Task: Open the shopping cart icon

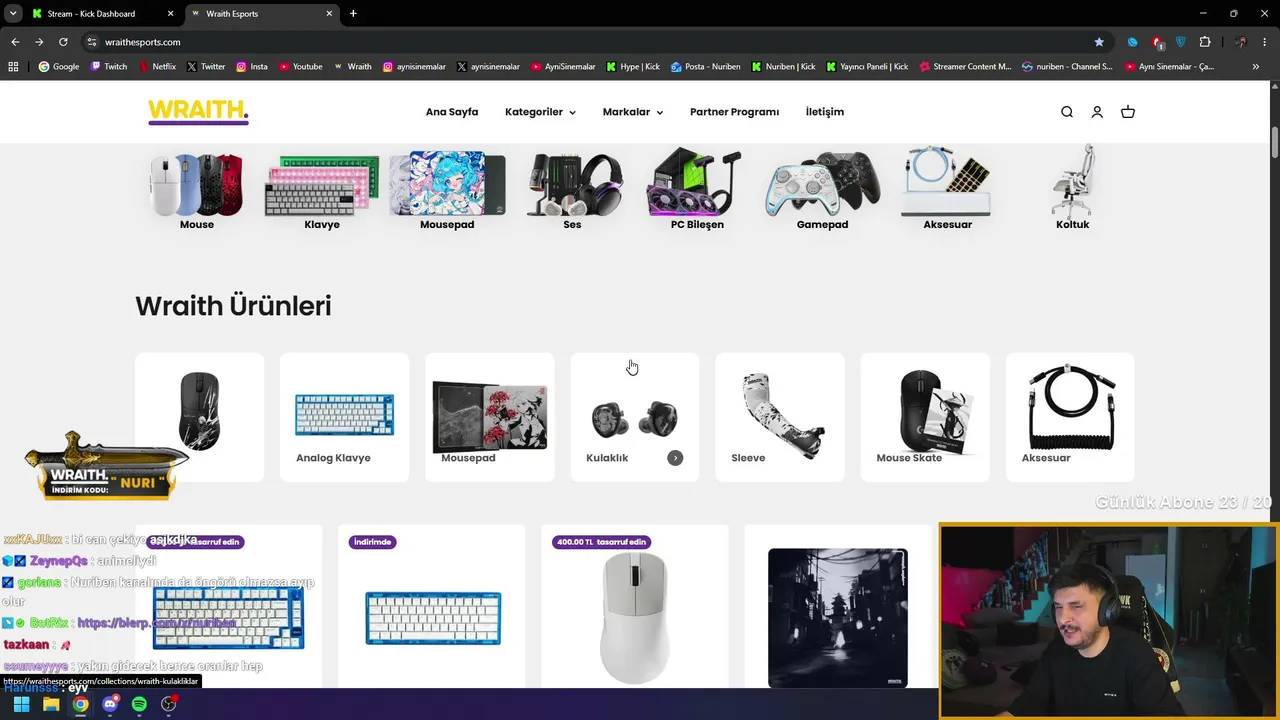Action: (1128, 112)
